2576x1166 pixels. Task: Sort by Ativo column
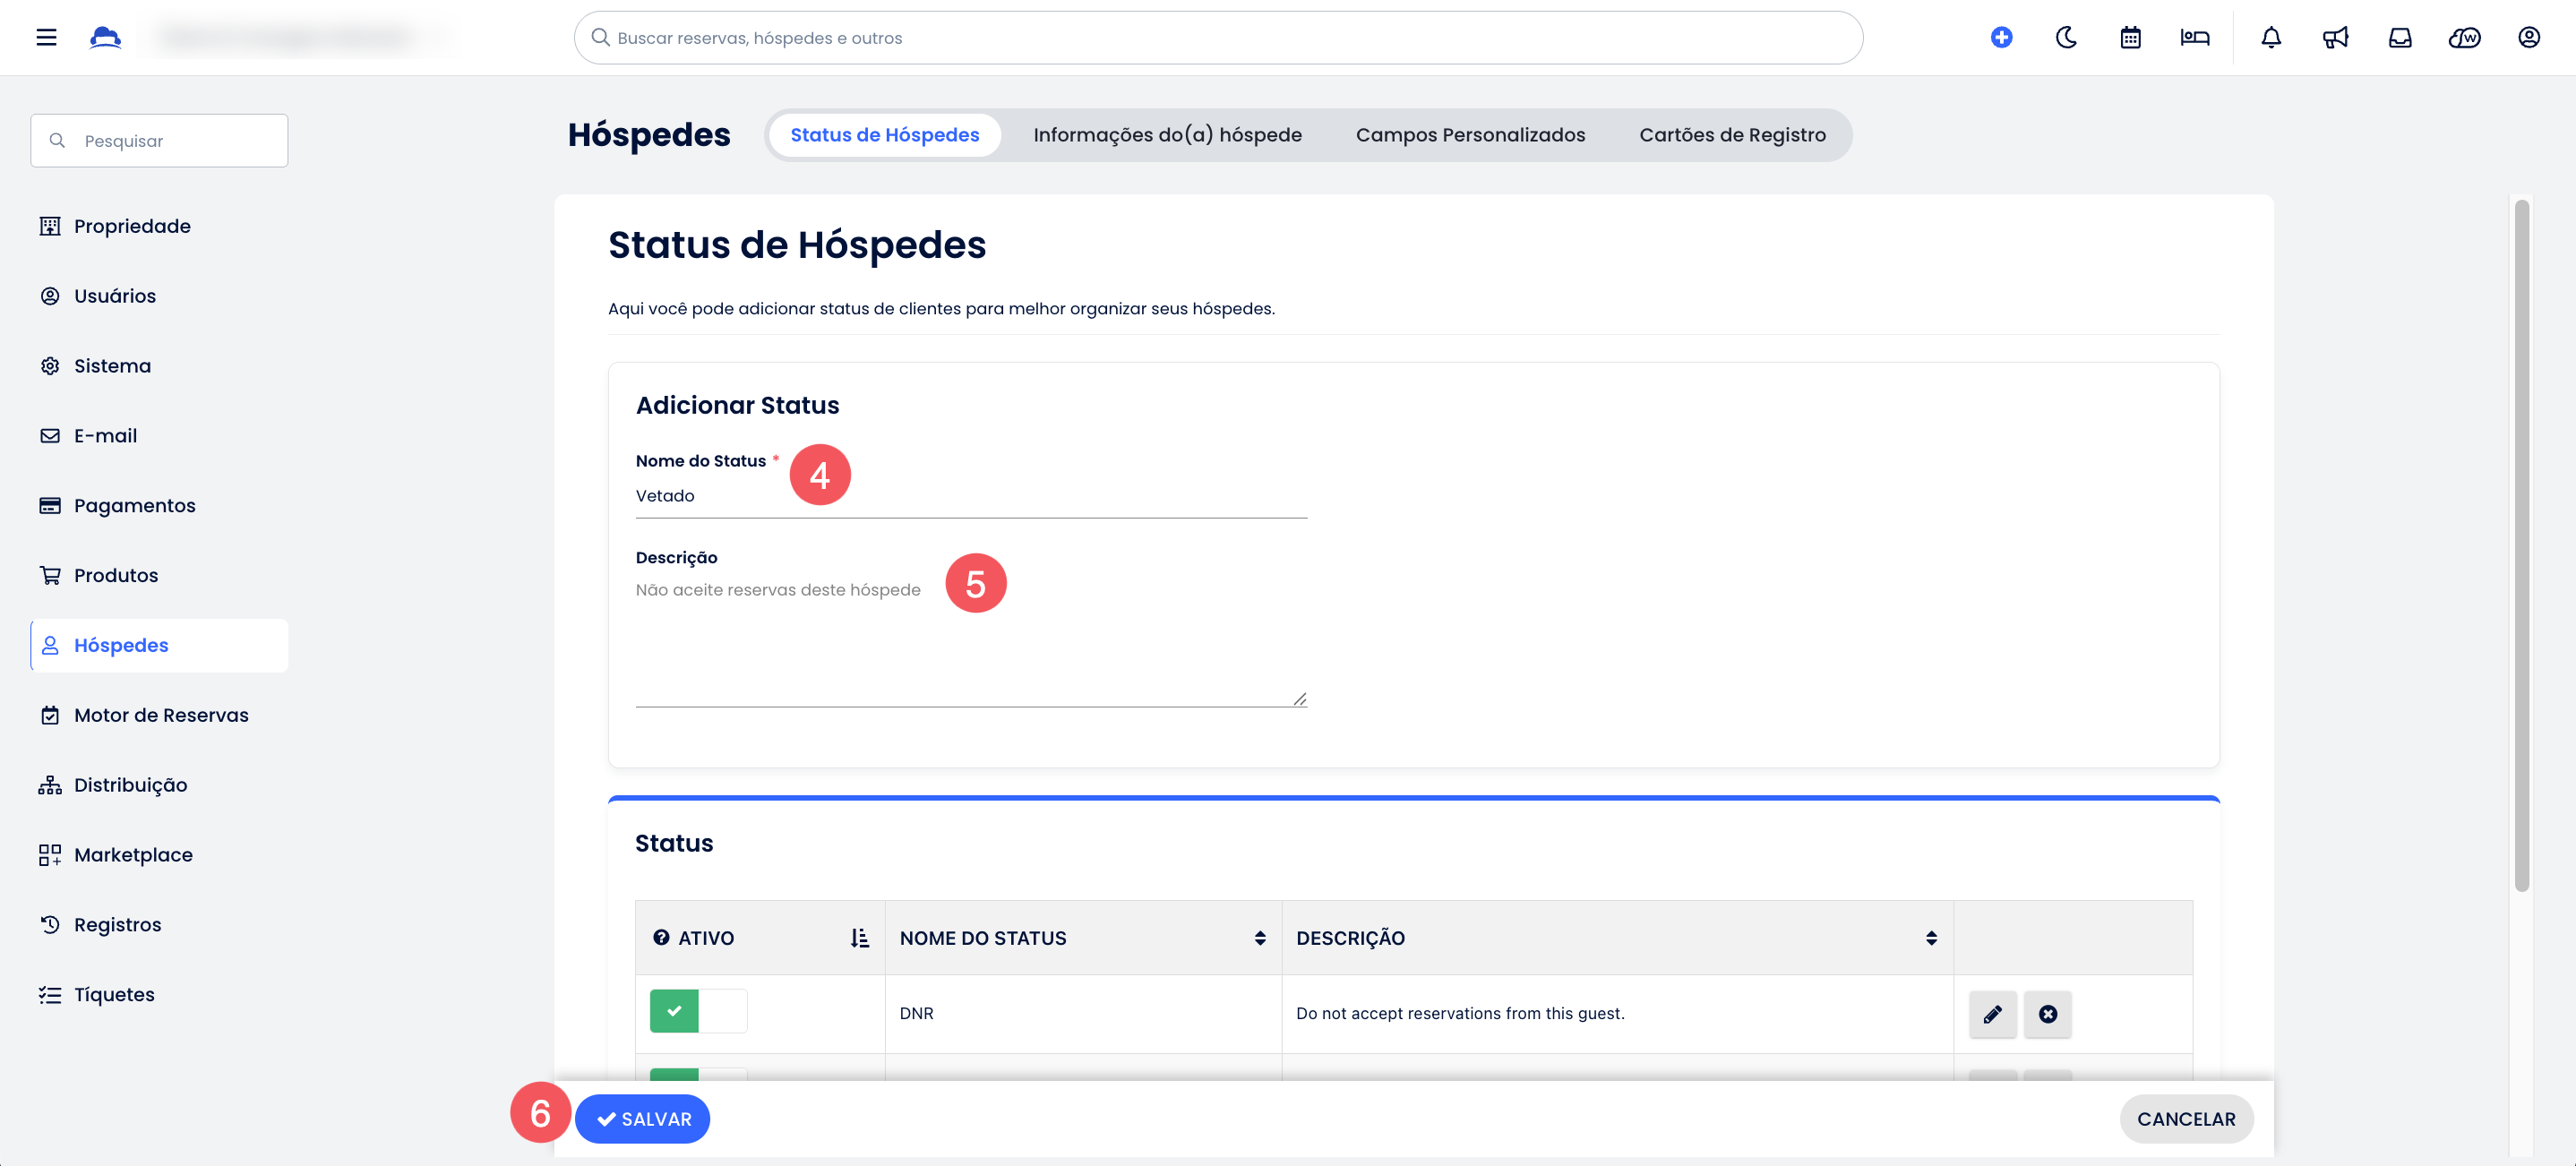(x=859, y=938)
